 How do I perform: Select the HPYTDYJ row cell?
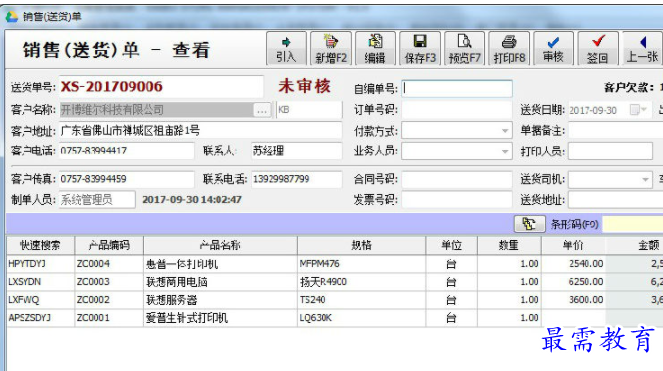41,264
